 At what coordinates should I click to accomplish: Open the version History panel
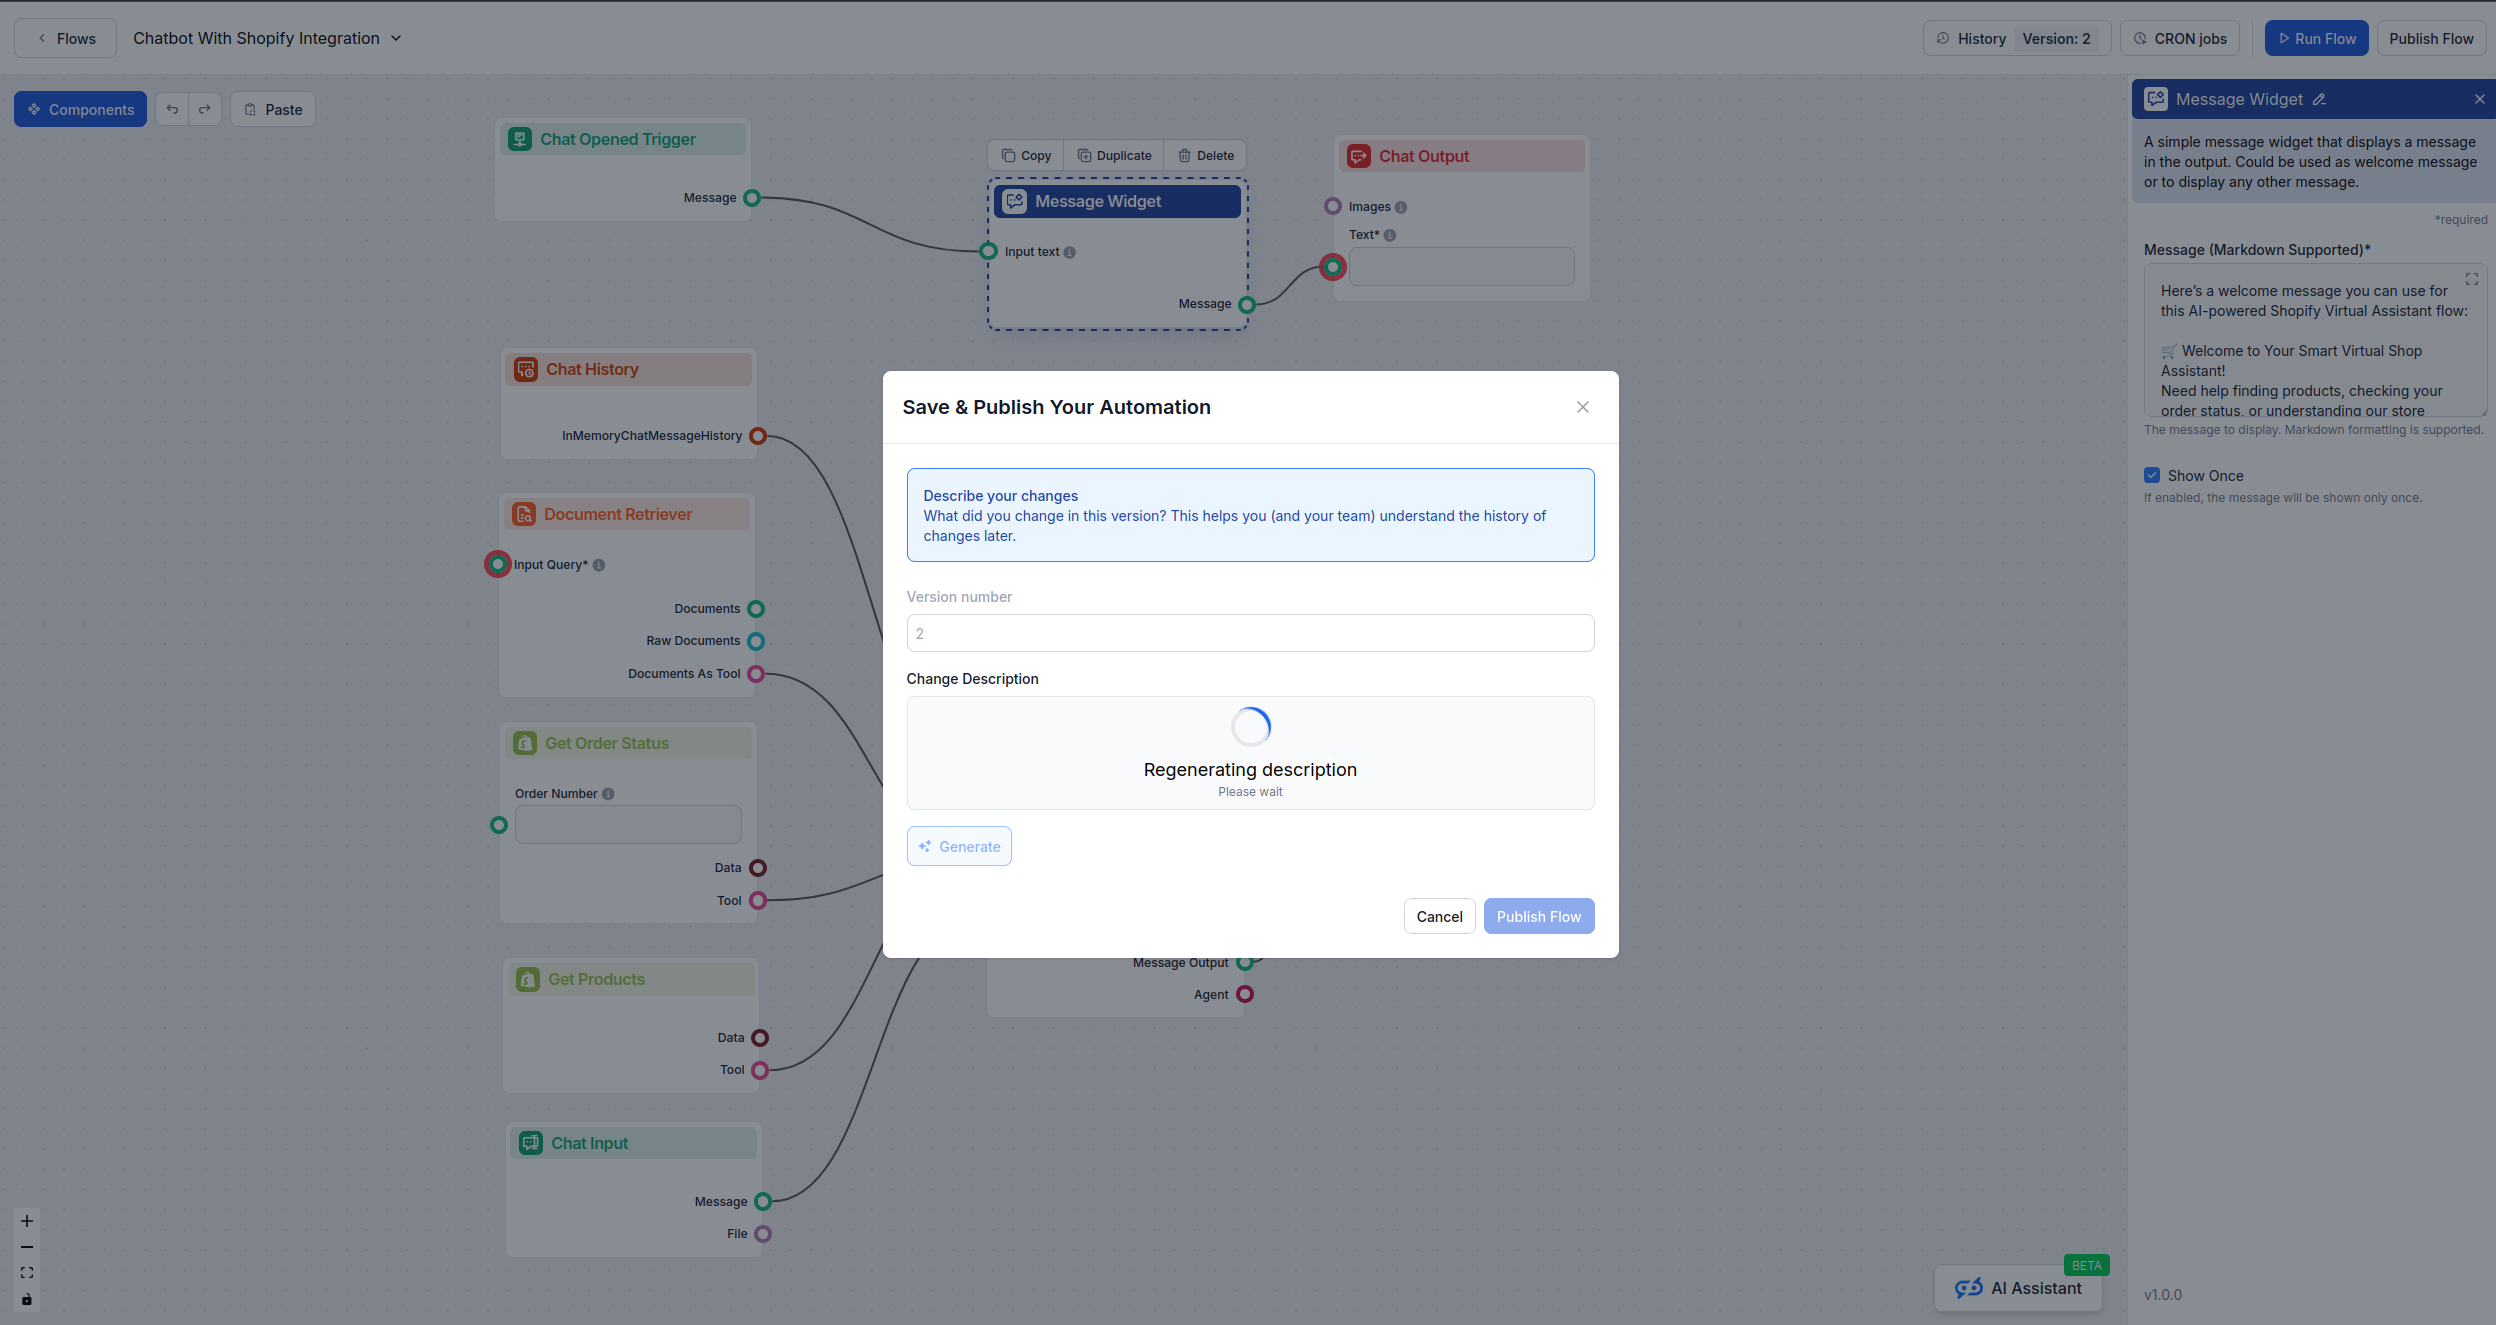pyautogui.click(x=1977, y=38)
